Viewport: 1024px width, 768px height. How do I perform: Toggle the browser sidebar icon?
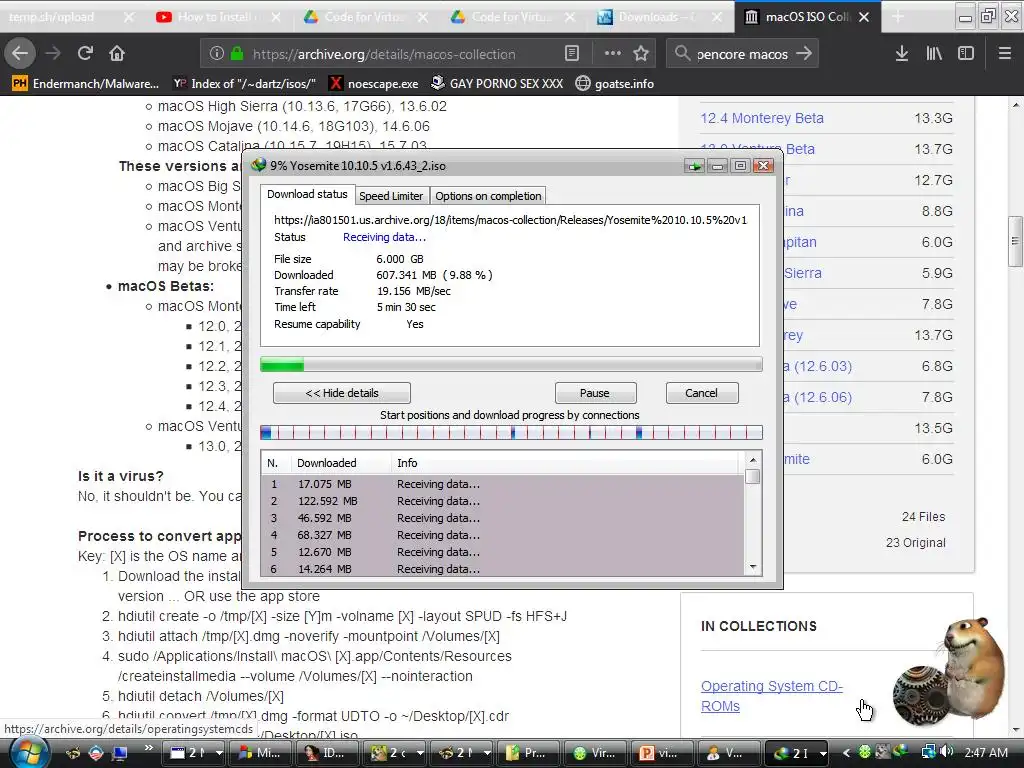(x=966, y=54)
